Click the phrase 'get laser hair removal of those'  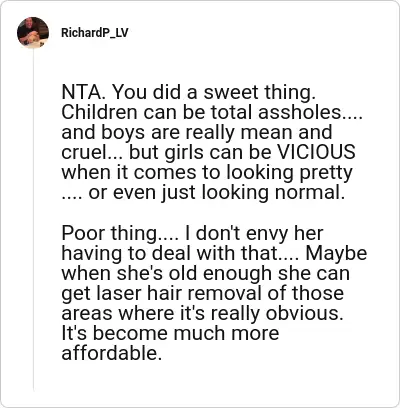click(x=202, y=294)
